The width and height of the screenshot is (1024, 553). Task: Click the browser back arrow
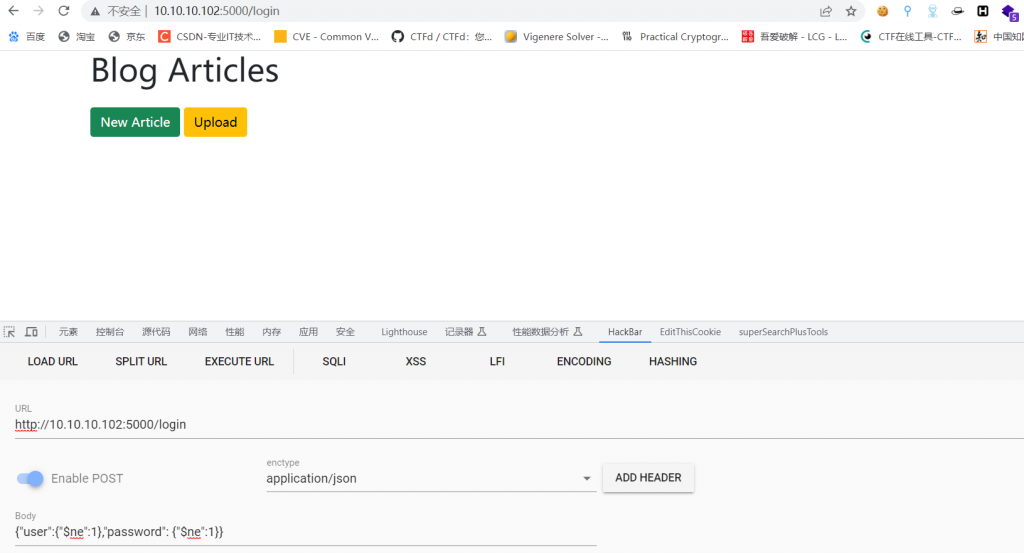[x=13, y=11]
